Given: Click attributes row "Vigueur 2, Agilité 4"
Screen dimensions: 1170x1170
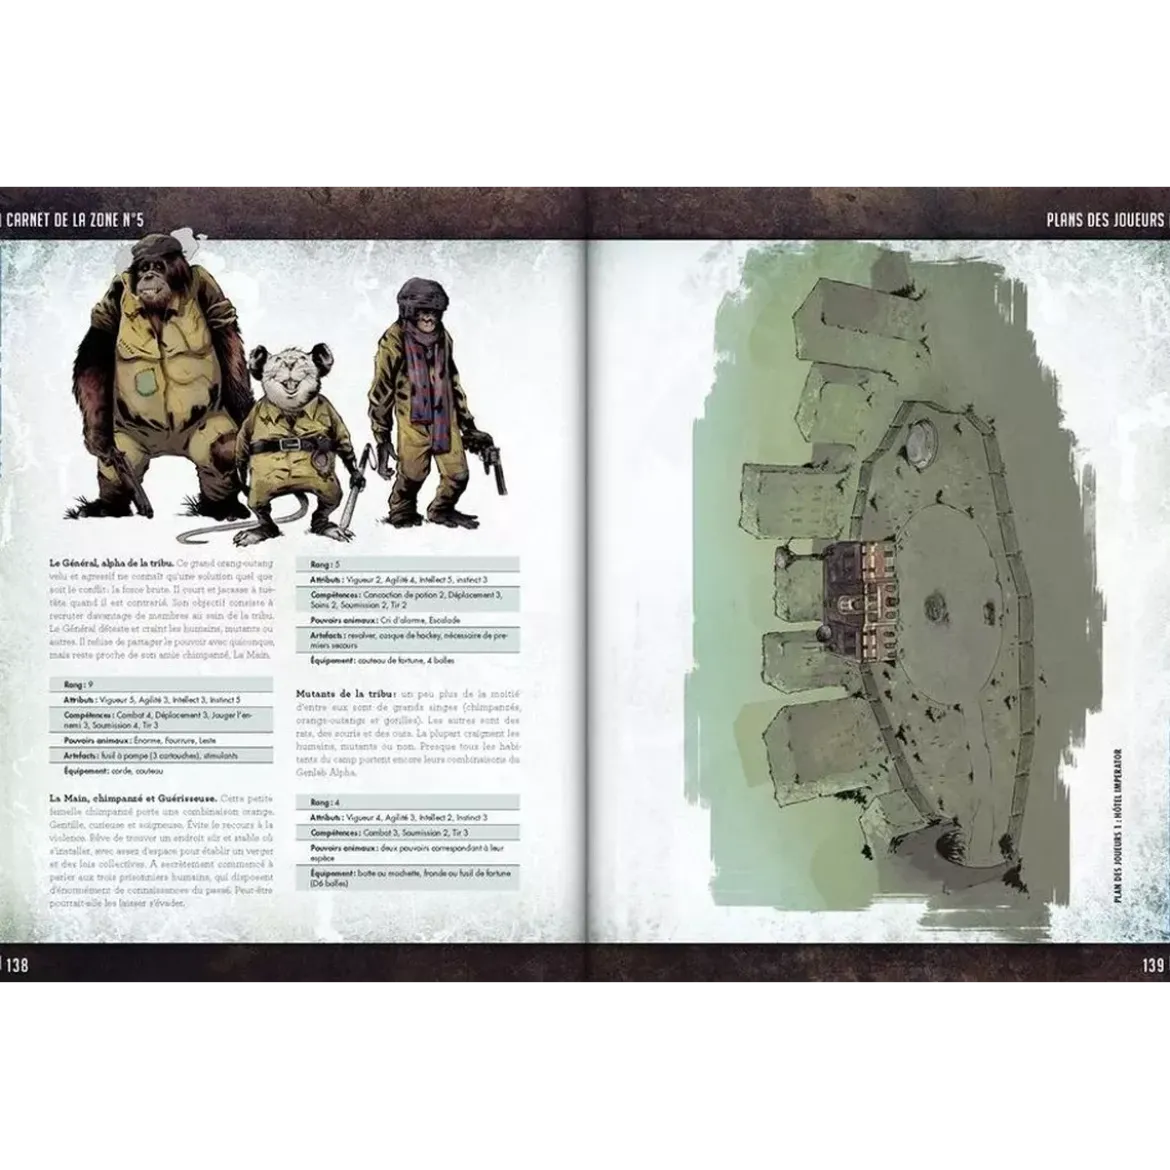Looking at the screenshot, I should pos(407,580).
